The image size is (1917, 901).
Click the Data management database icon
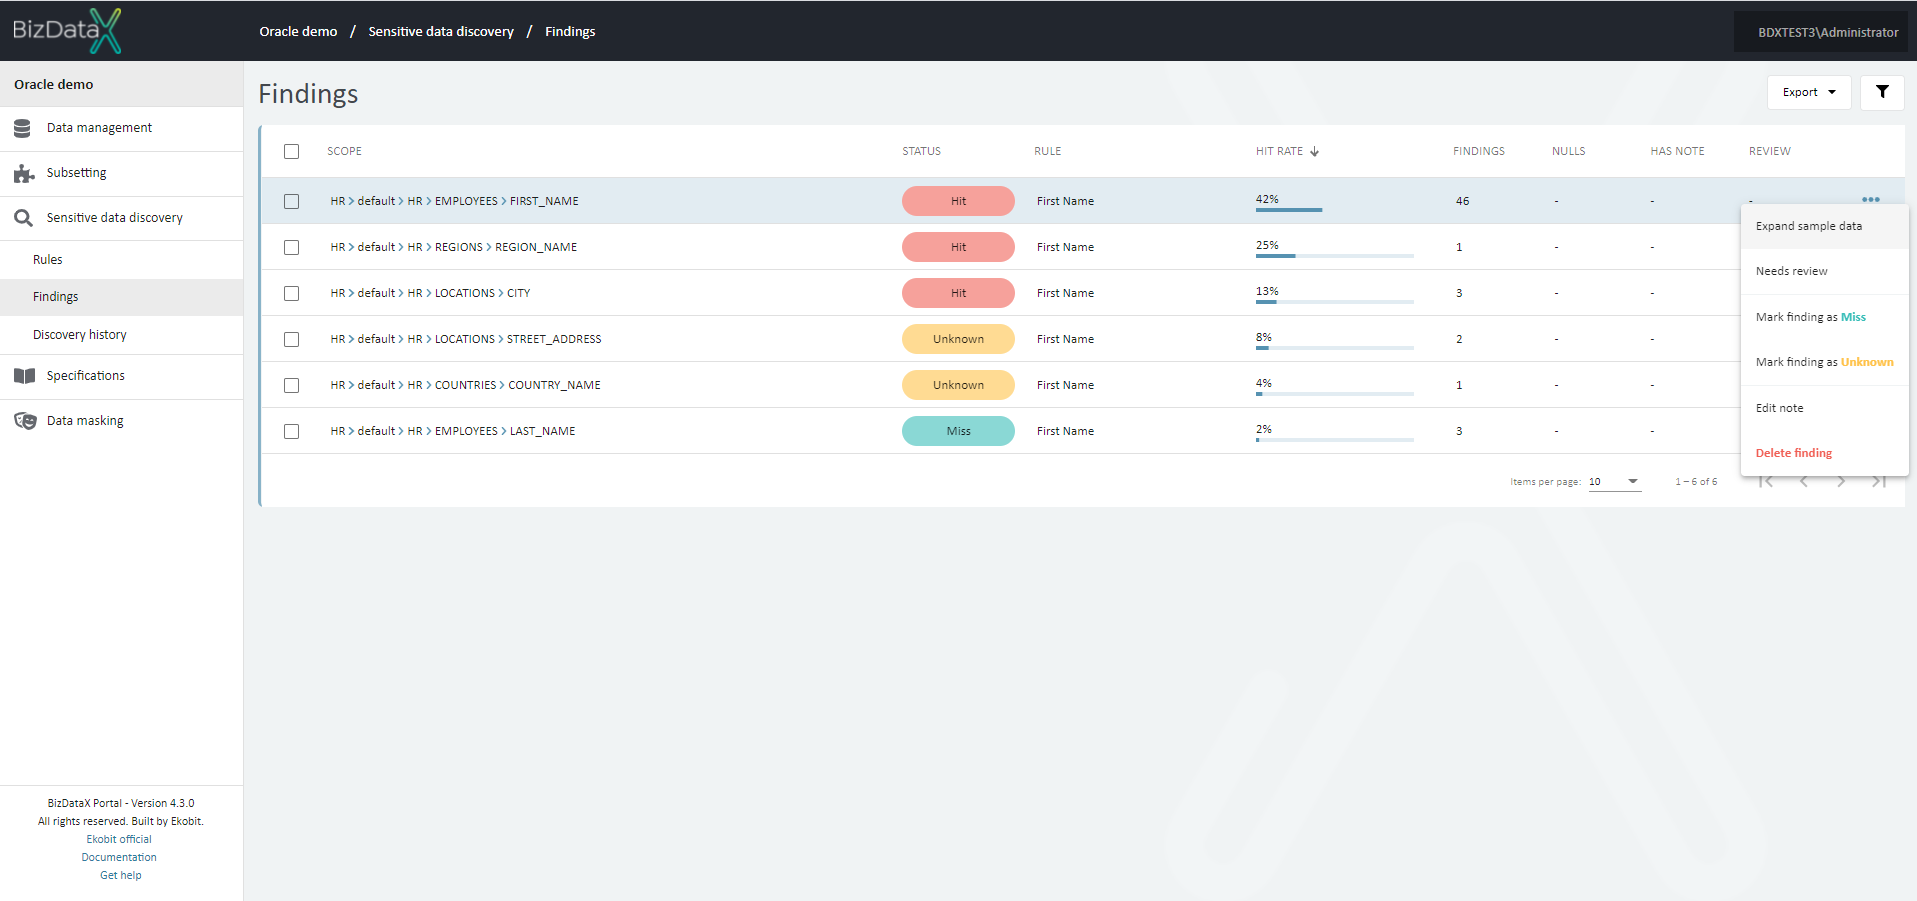click(22, 128)
